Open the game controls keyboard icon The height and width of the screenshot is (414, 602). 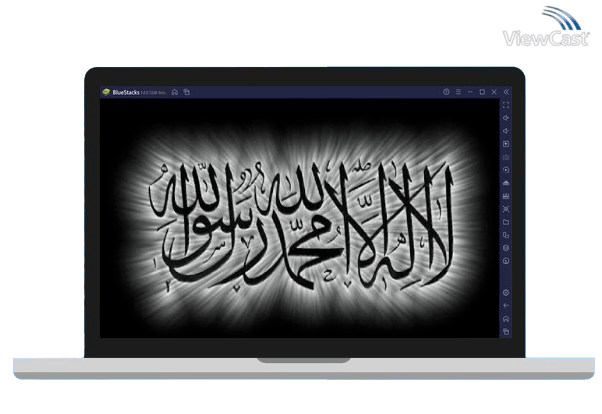click(506, 157)
